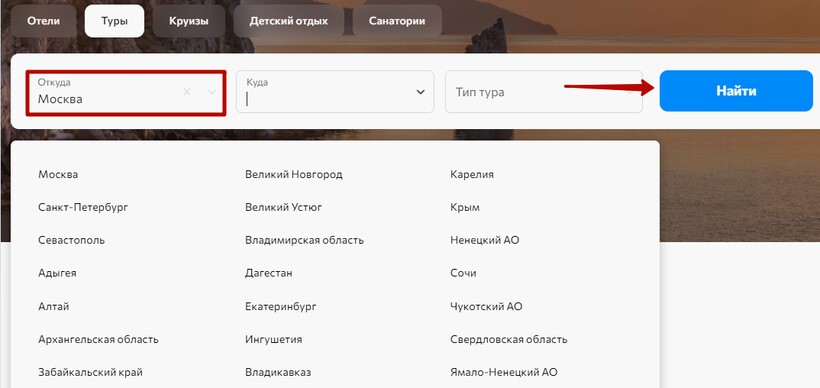Open the Тип тура selector
This screenshot has height=388, width=820.
coord(544,92)
